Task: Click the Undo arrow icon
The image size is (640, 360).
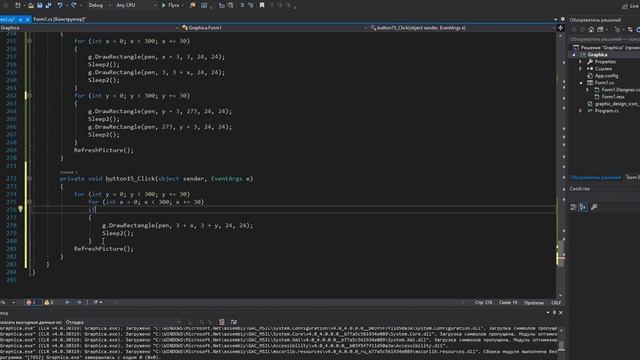Action: [x=60, y=5]
